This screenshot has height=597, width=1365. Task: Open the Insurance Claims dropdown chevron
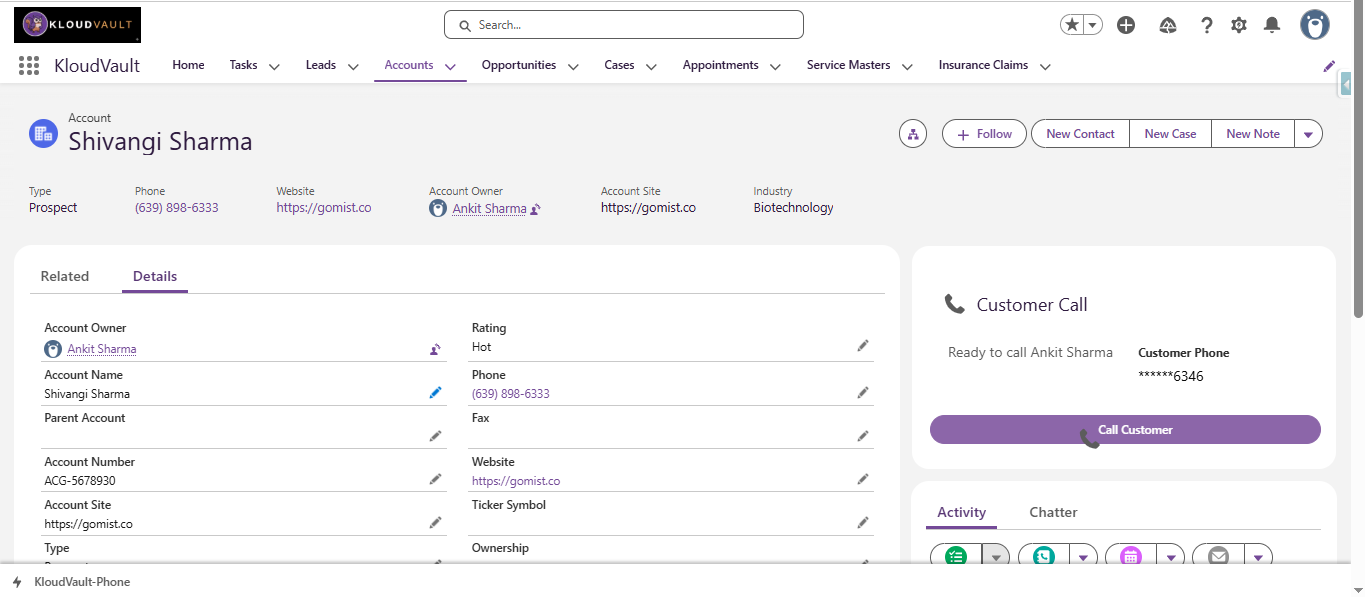(x=1045, y=67)
